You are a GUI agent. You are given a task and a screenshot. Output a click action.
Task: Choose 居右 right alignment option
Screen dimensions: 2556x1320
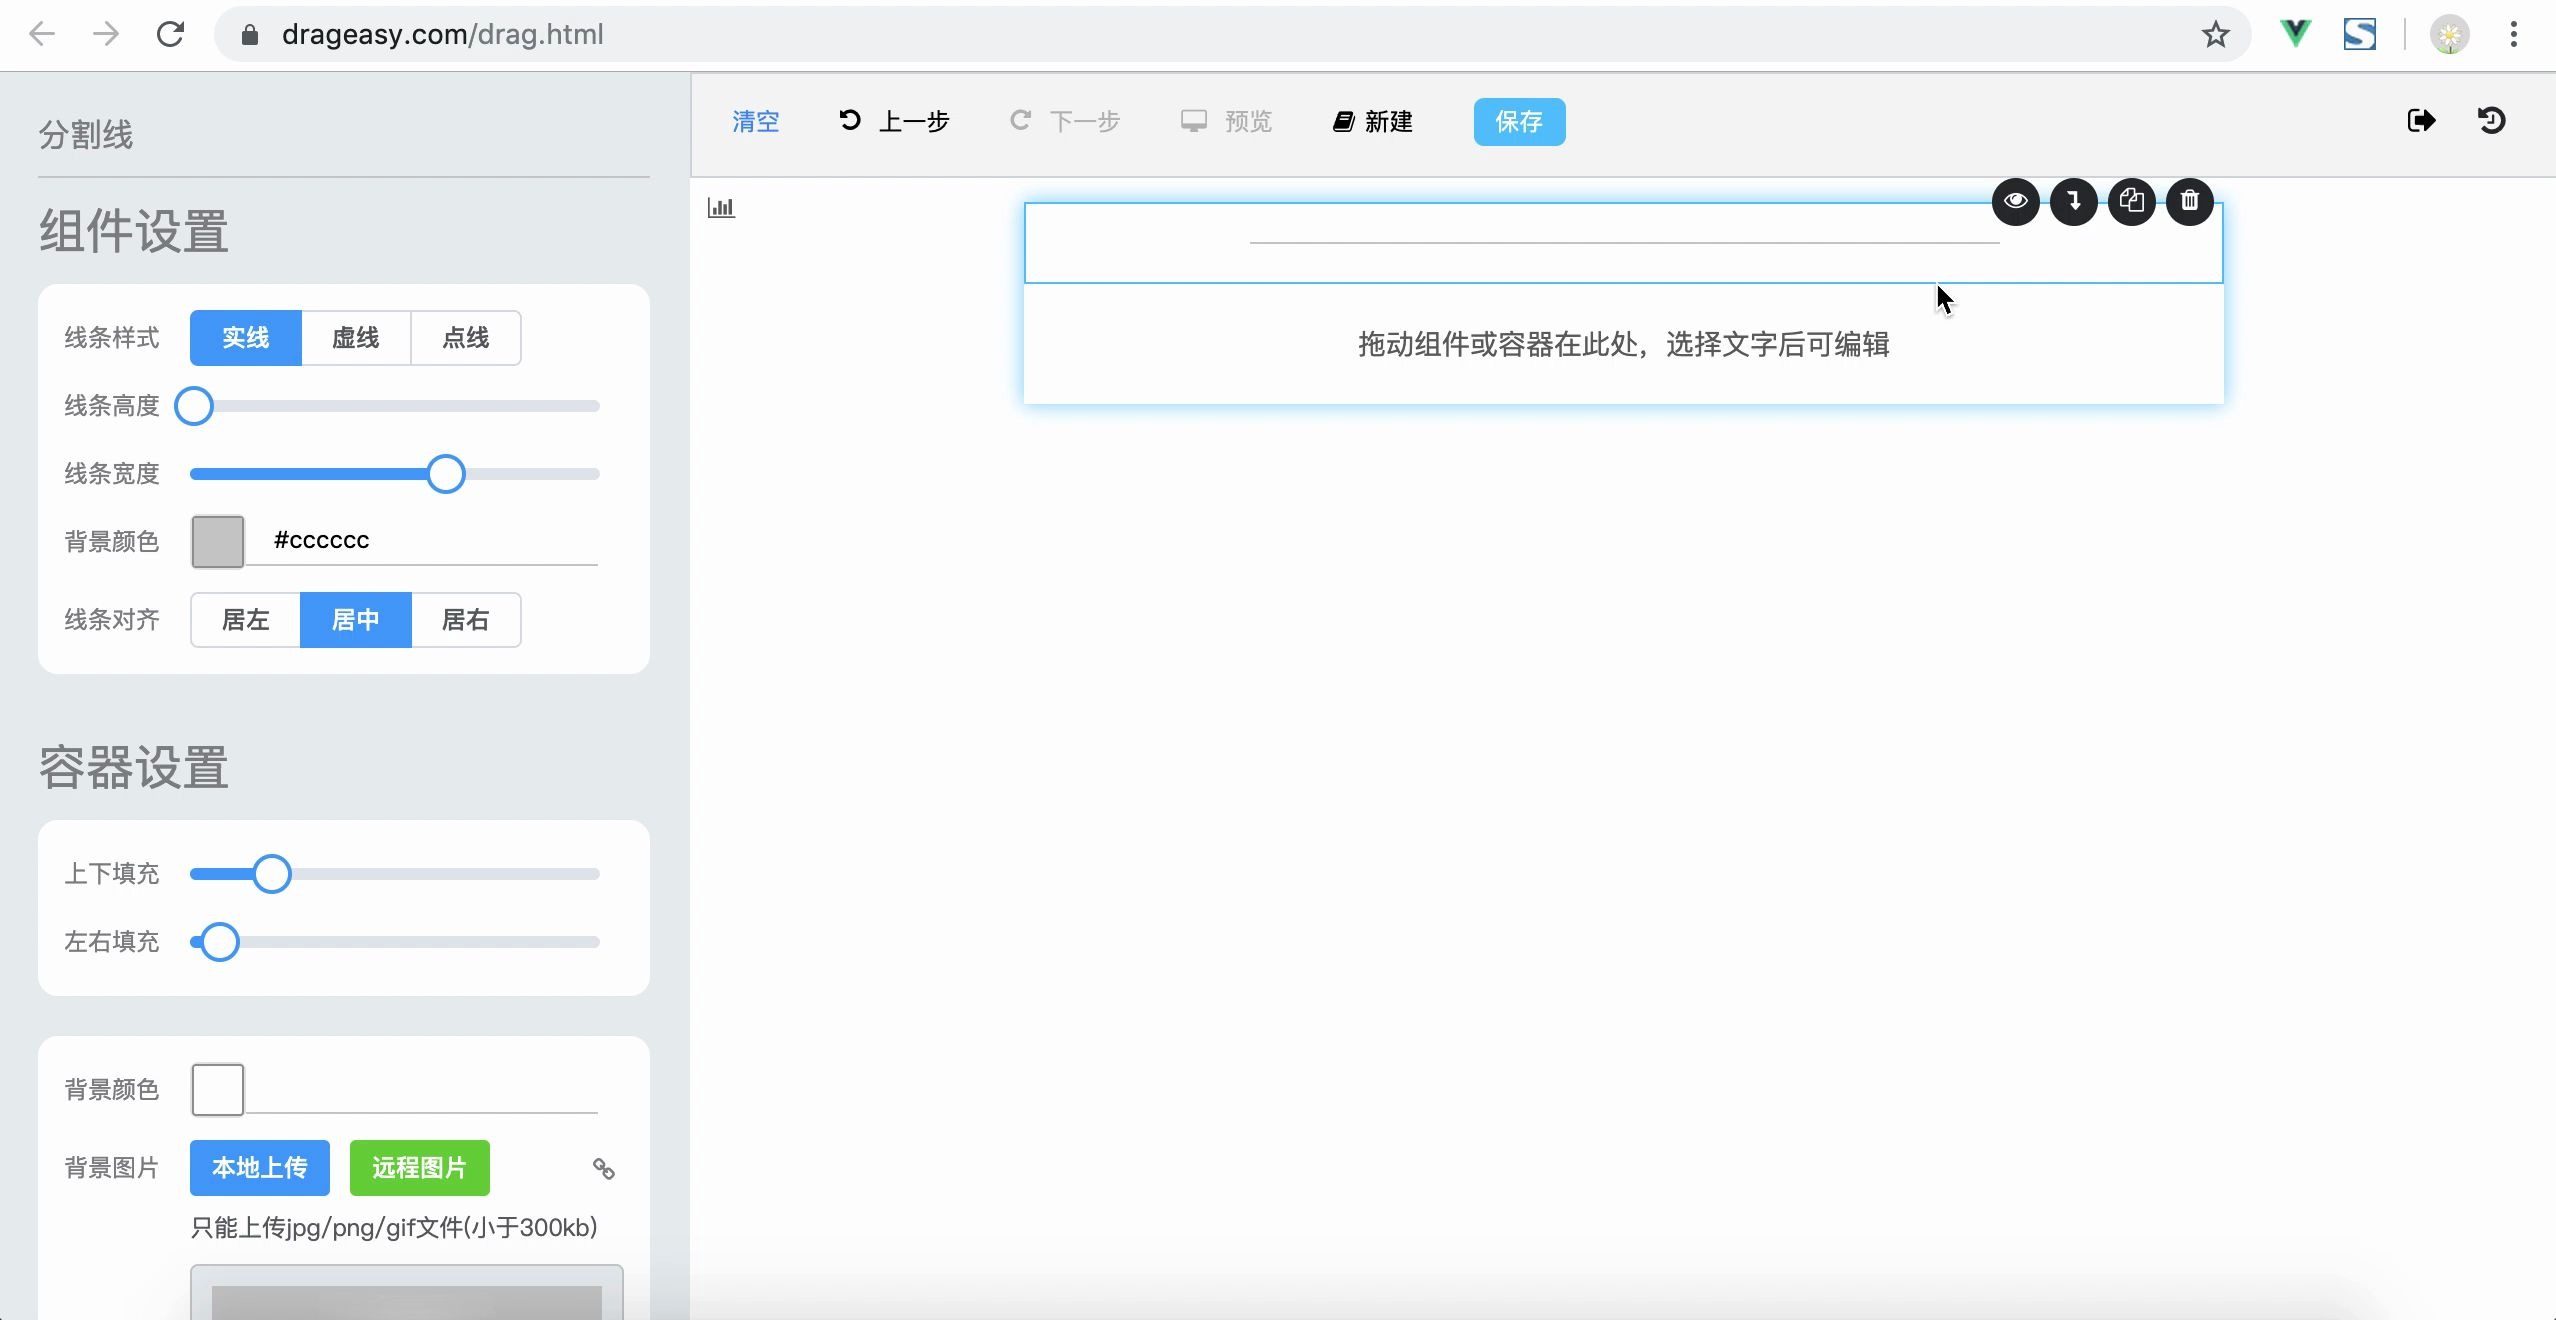(x=465, y=620)
